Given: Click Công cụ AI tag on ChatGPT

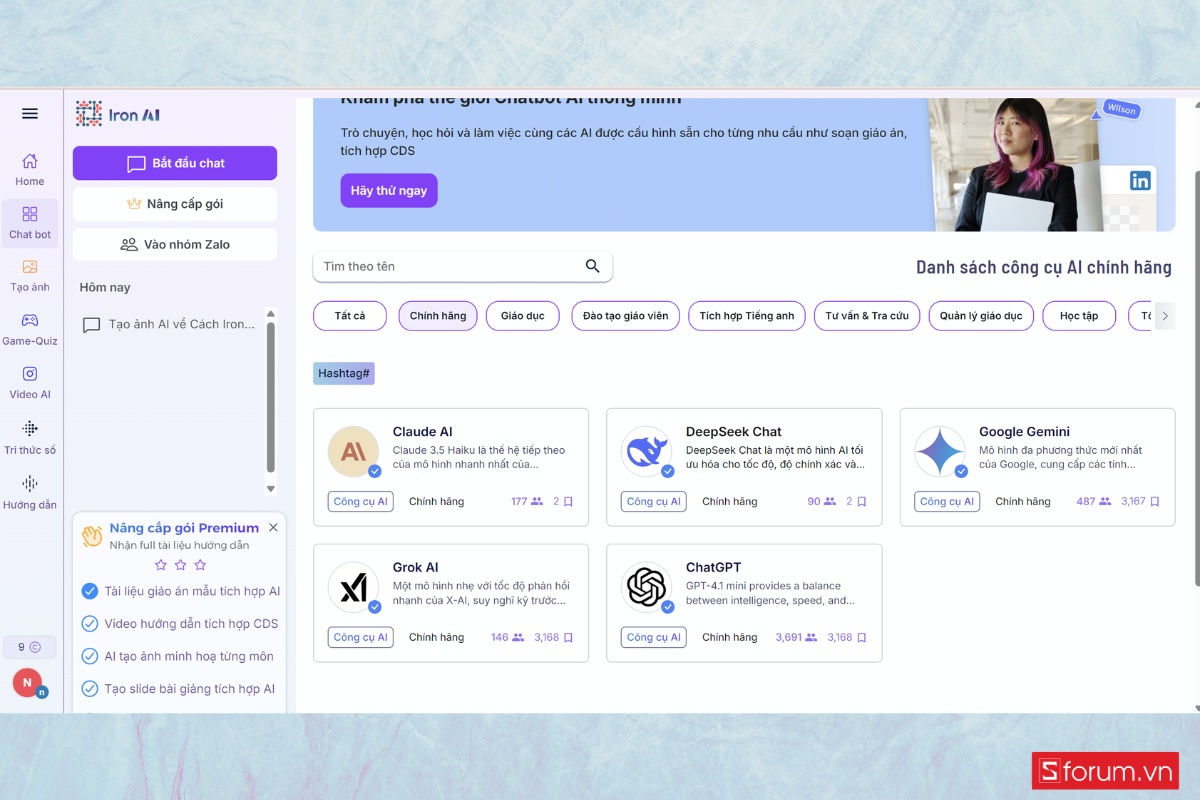Looking at the screenshot, I should point(654,637).
